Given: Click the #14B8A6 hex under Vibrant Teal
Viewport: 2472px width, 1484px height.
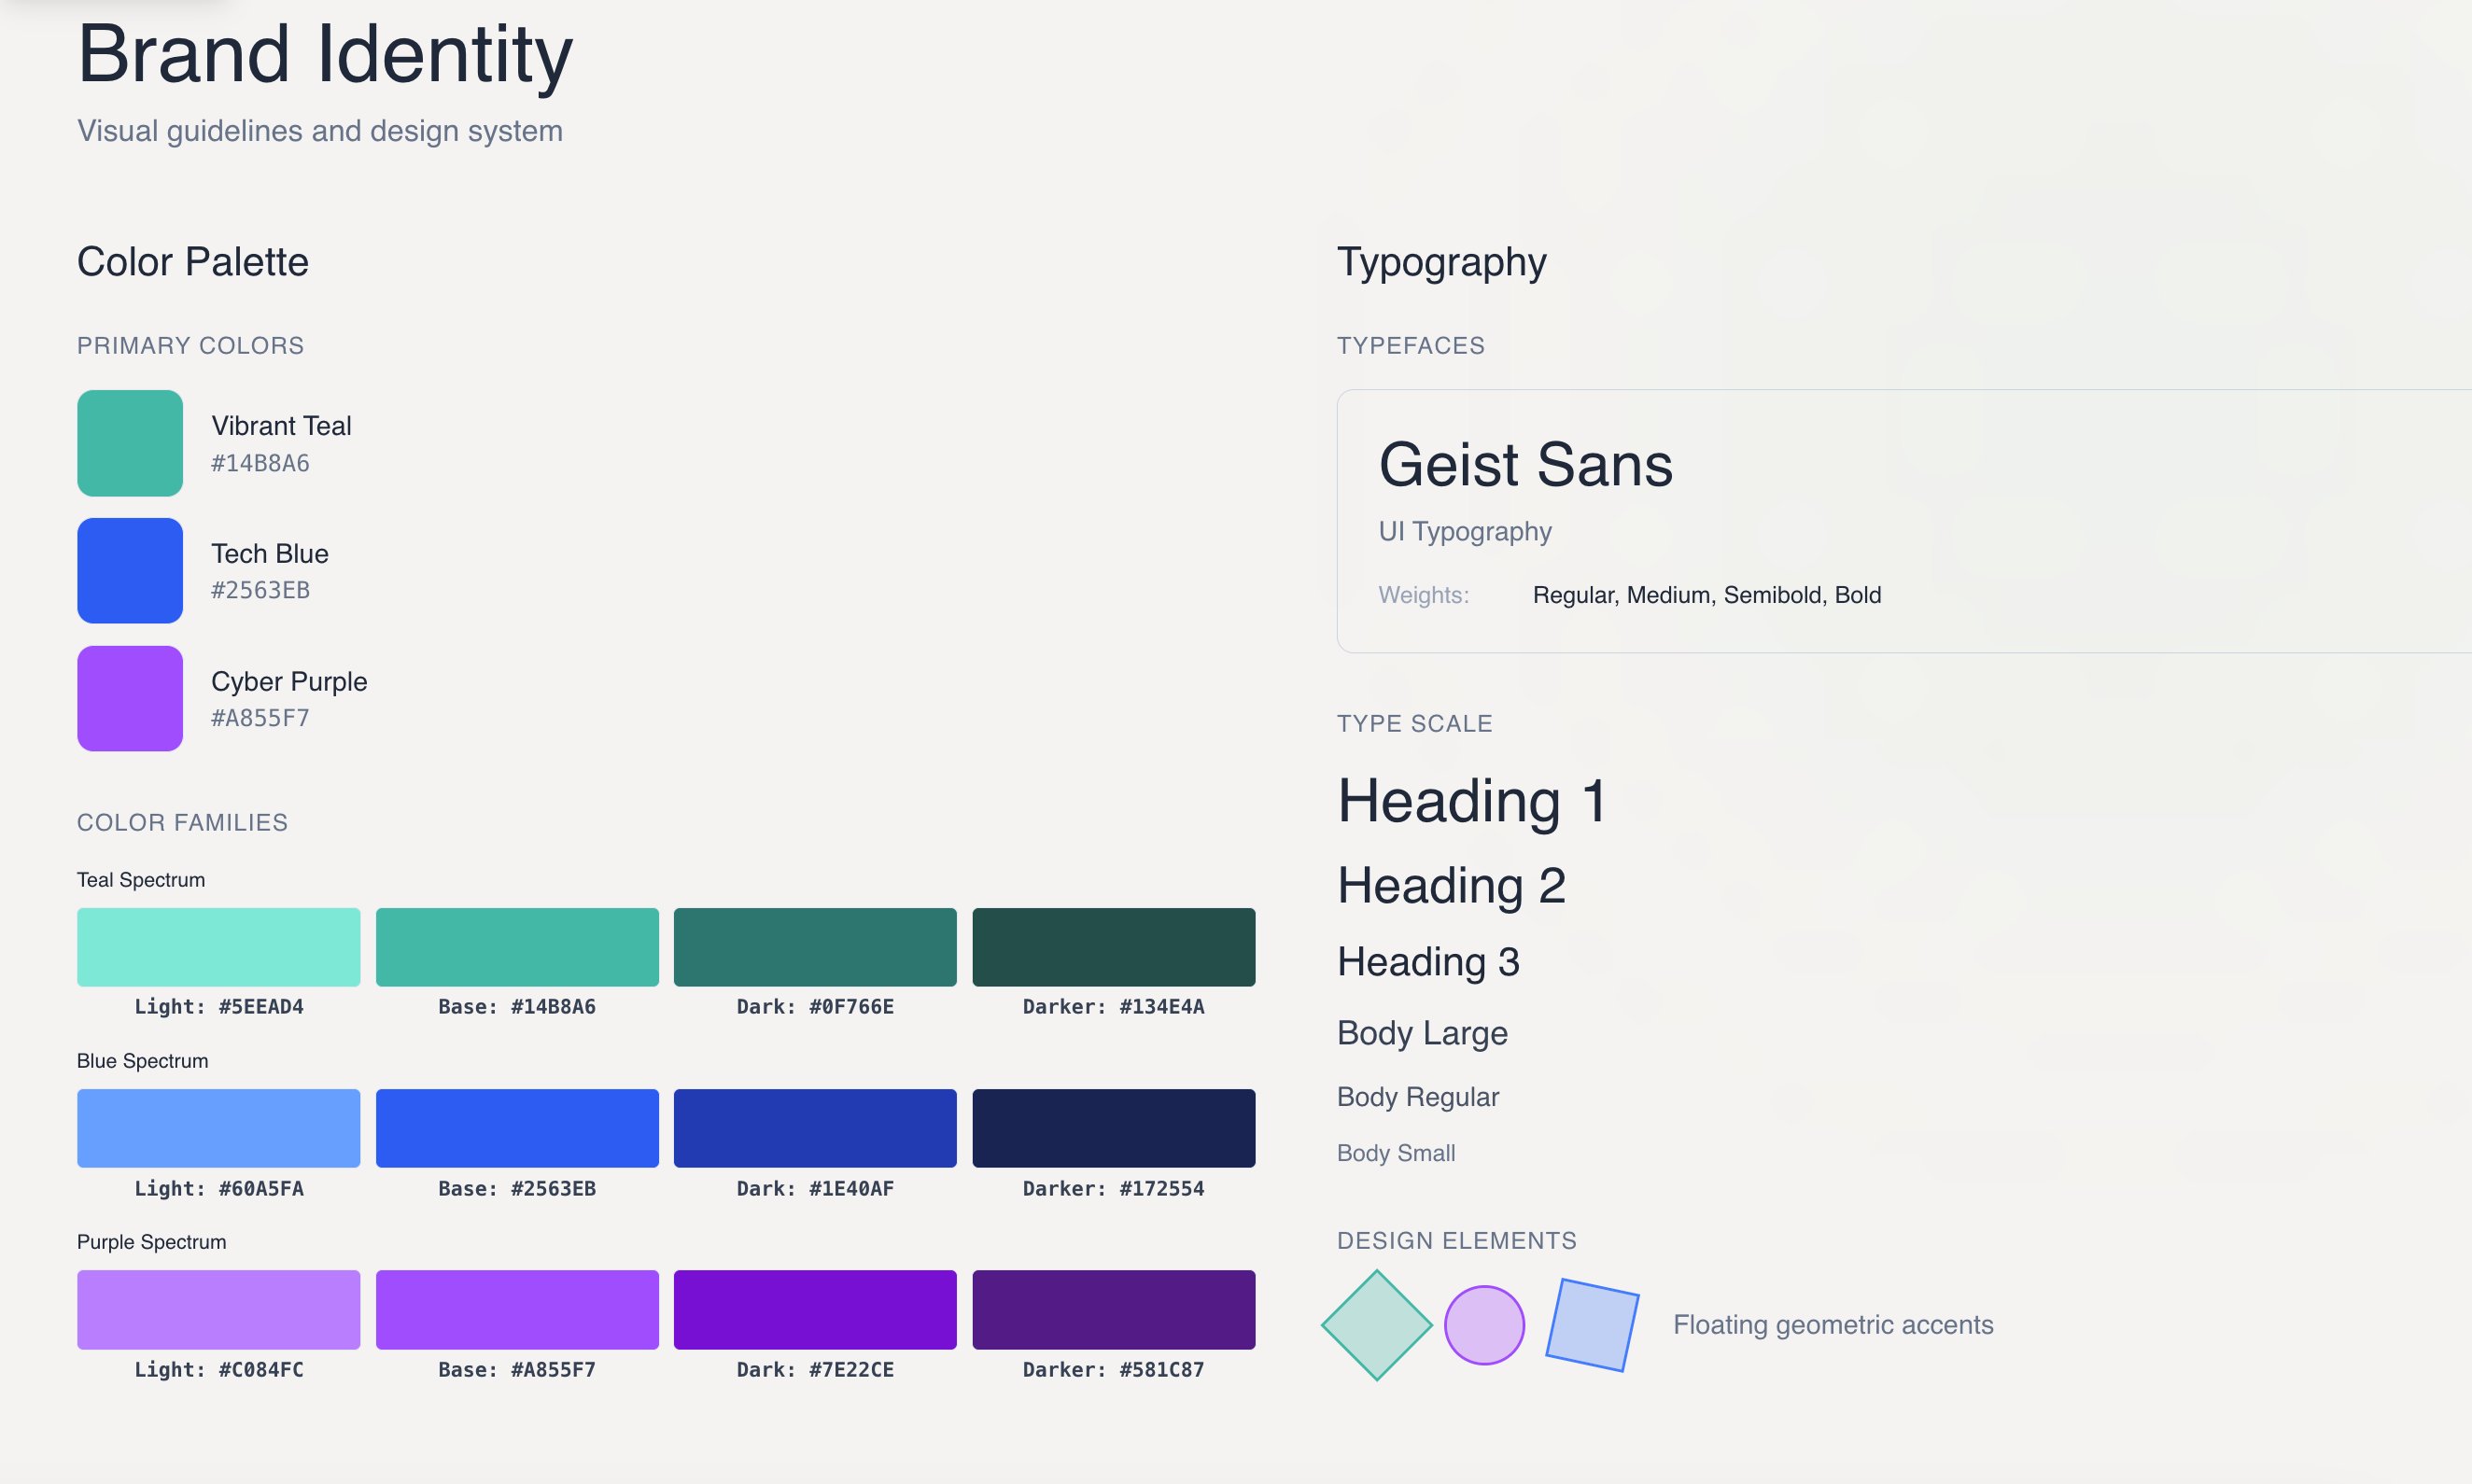Looking at the screenshot, I should (x=260, y=463).
